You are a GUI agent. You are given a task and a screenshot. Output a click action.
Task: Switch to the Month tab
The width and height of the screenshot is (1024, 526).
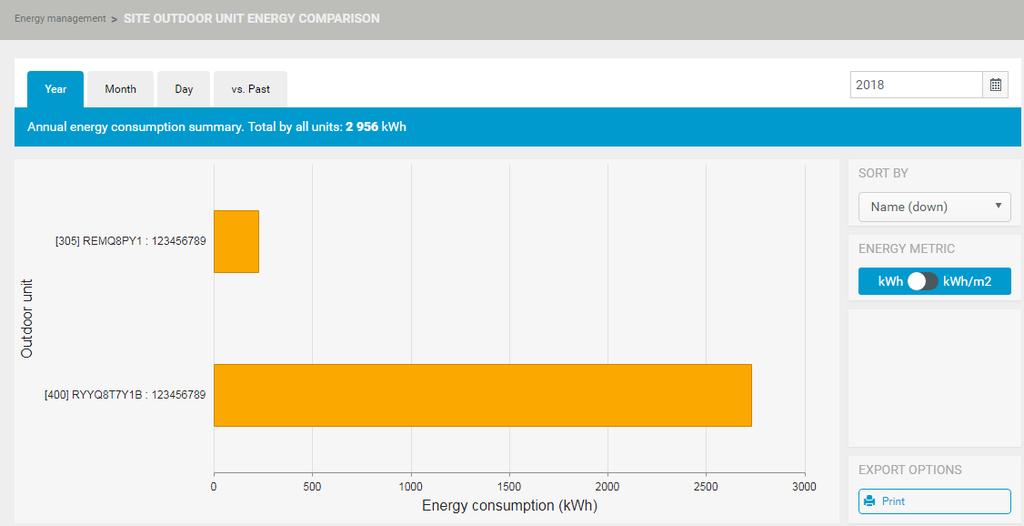click(x=121, y=90)
